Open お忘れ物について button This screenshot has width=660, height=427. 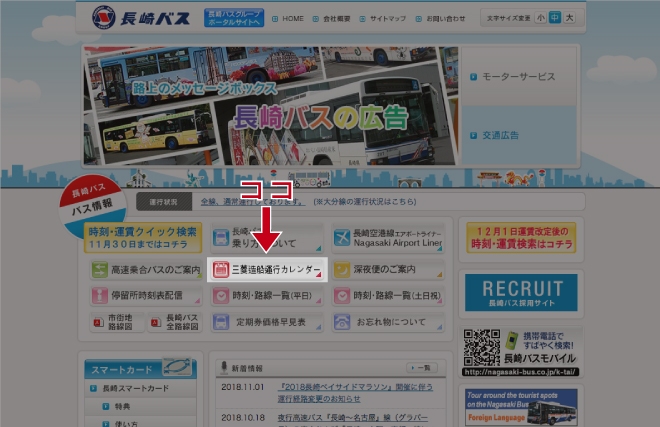[388, 322]
